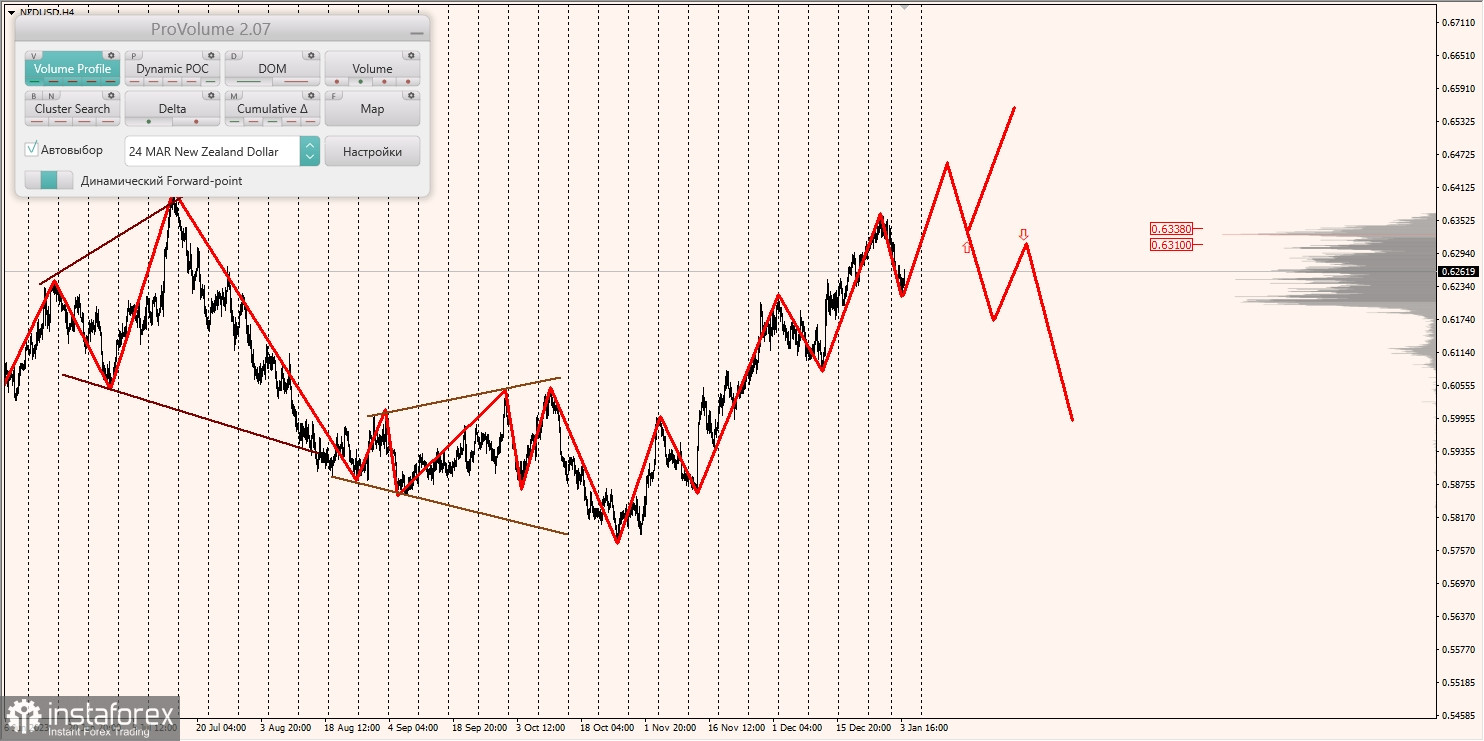1484x741 pixels.
Task: Open Cluster Search gear settings
Action: [x=111, y=96]
